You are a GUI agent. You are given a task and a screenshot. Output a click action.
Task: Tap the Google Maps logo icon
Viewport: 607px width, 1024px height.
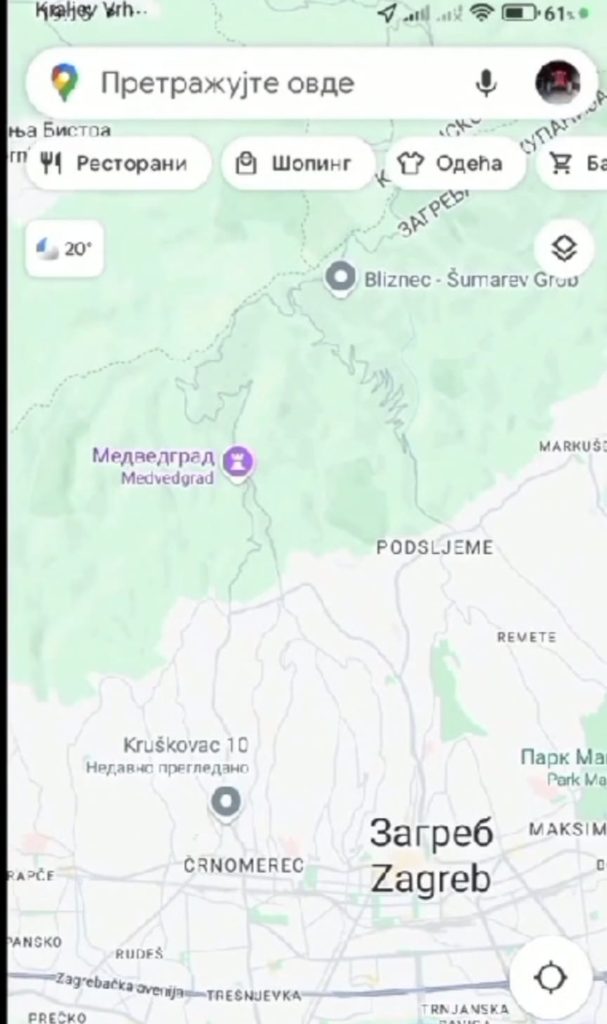[64, 82]
